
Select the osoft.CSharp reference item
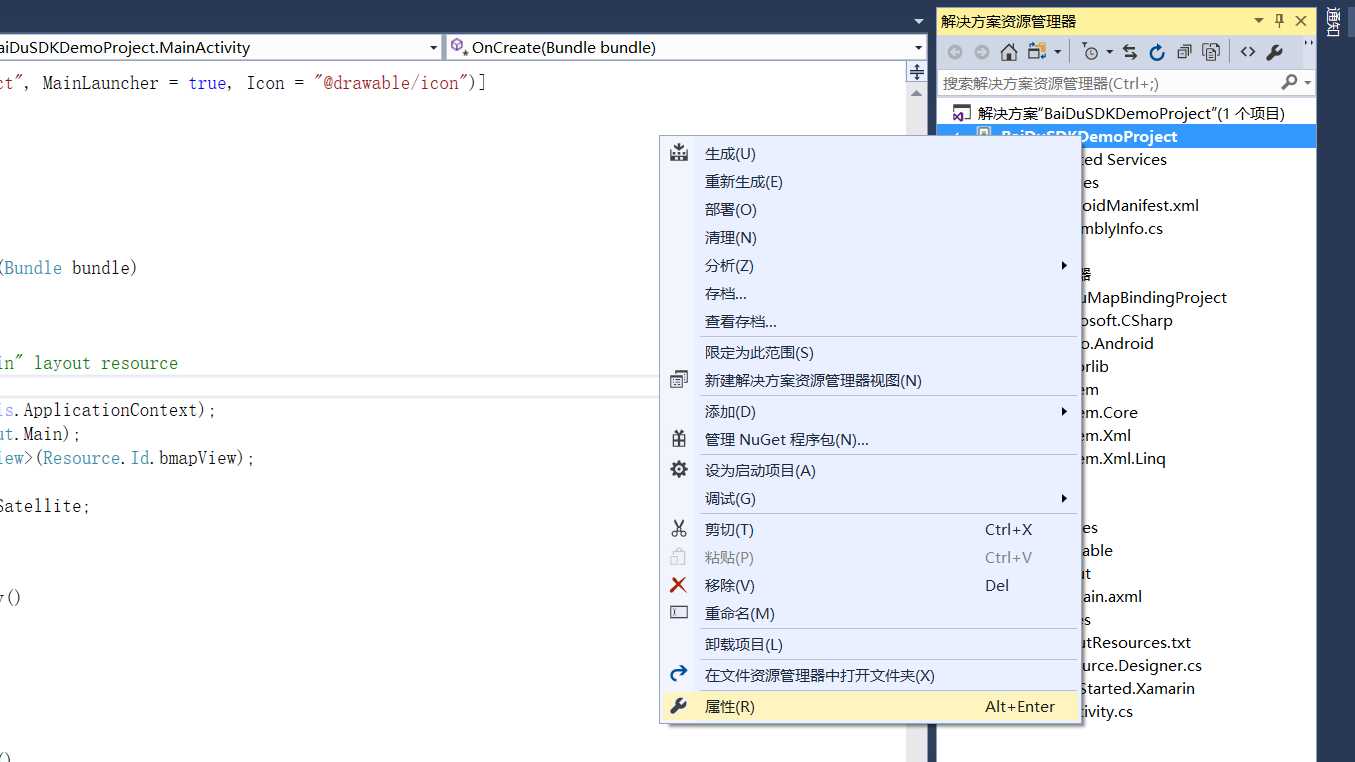click(1127, 320)
